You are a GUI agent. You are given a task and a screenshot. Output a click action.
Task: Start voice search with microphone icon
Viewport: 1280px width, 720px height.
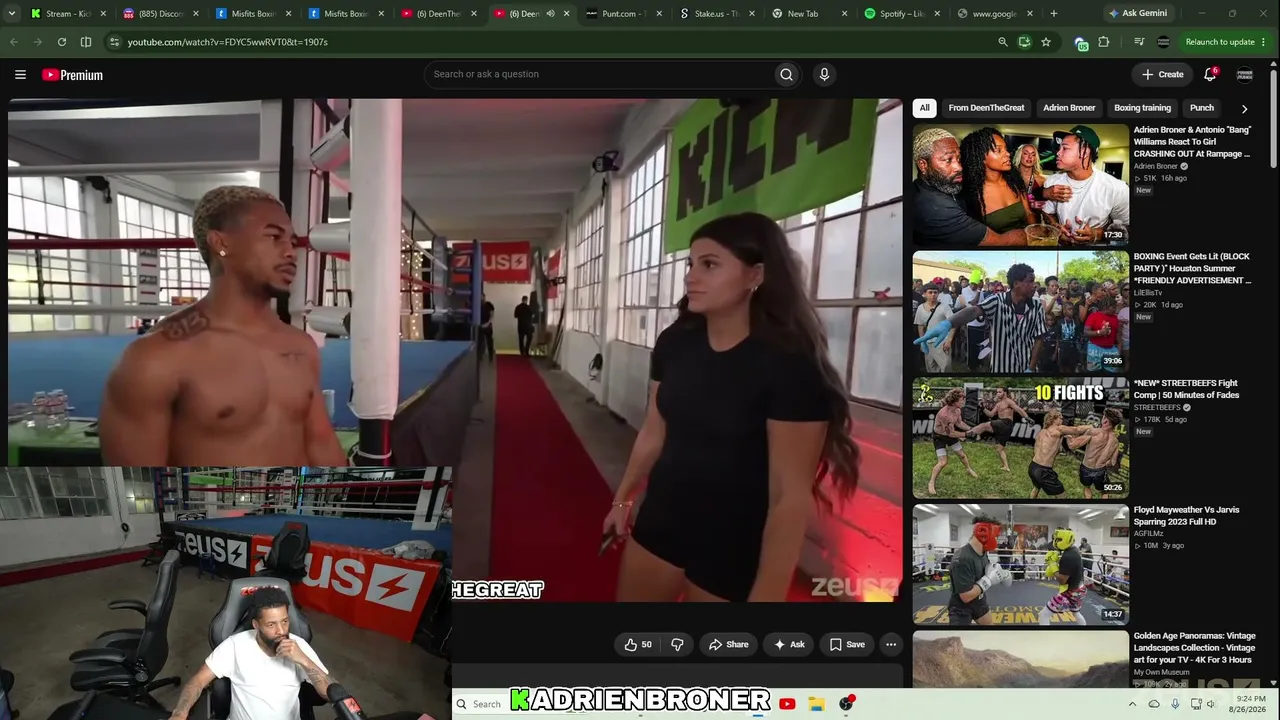click(x=824, y=74)
